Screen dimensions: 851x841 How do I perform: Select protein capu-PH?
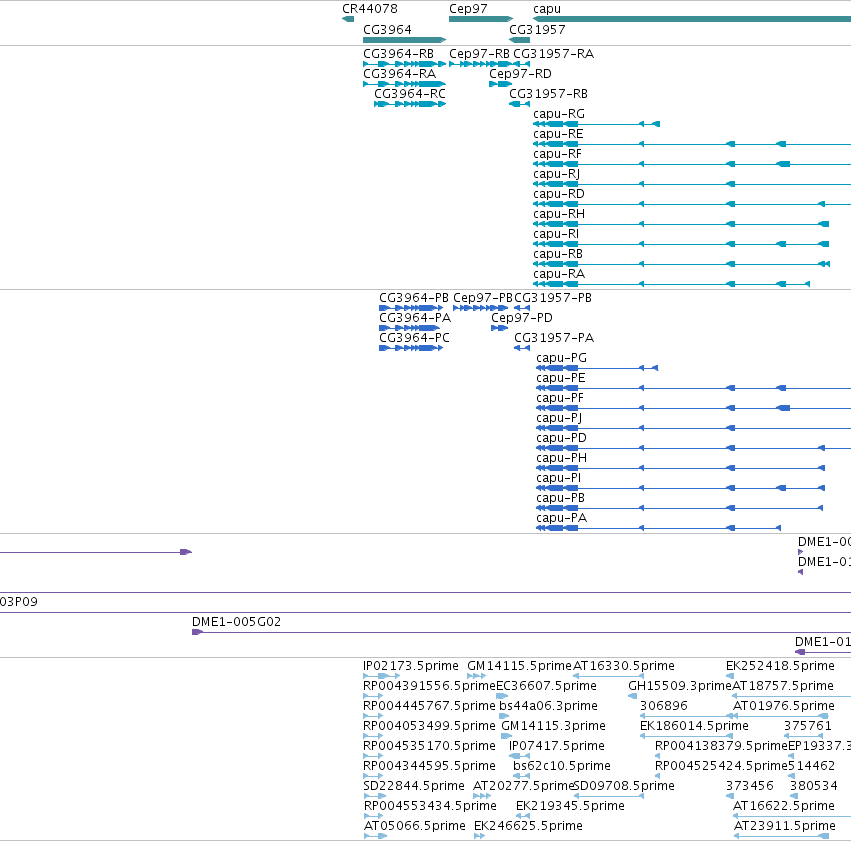[681, 468]
